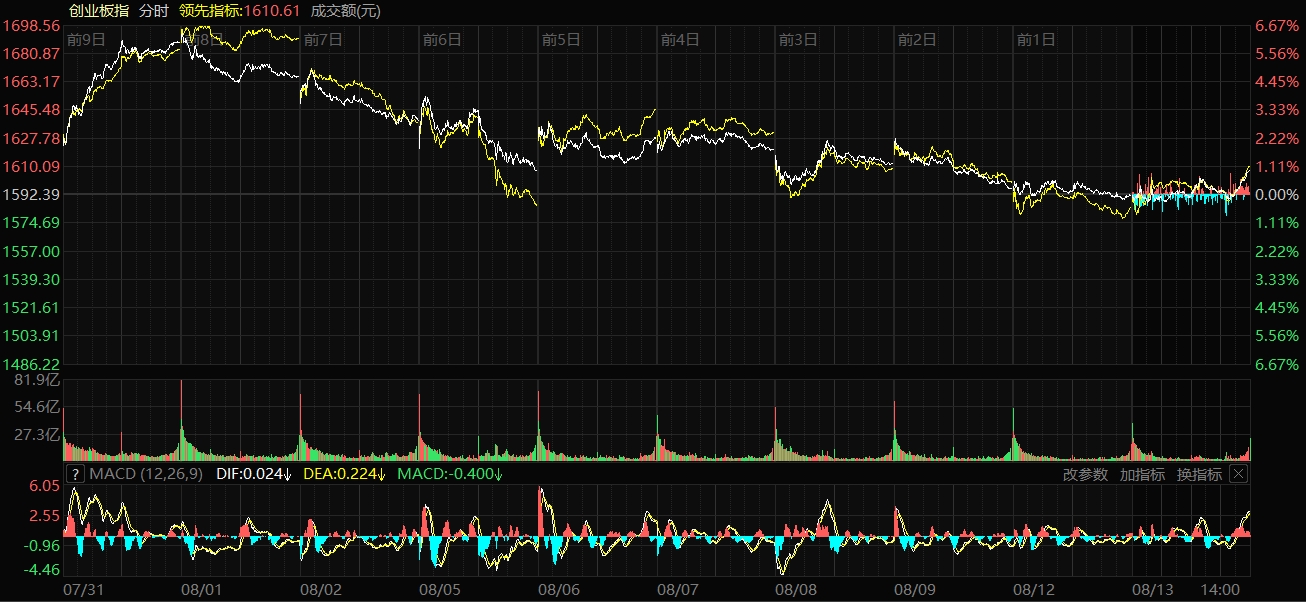
Task: Select the 前4日 day marker
Action: tap(680, 40)
